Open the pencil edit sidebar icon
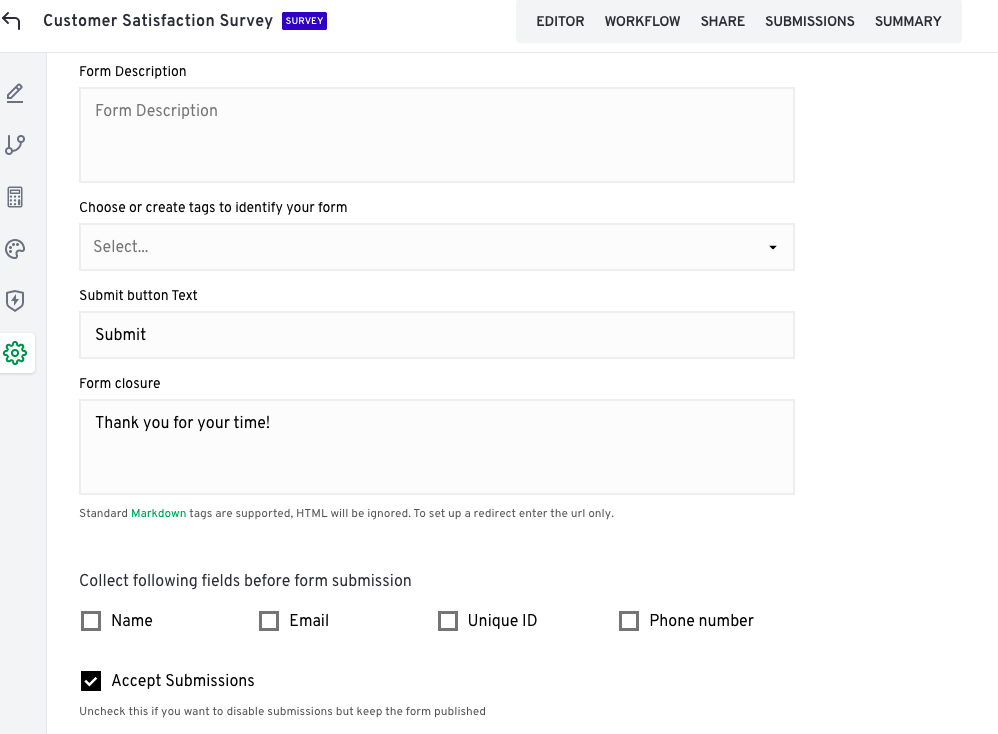998x734 pixels. pos(15,93)
